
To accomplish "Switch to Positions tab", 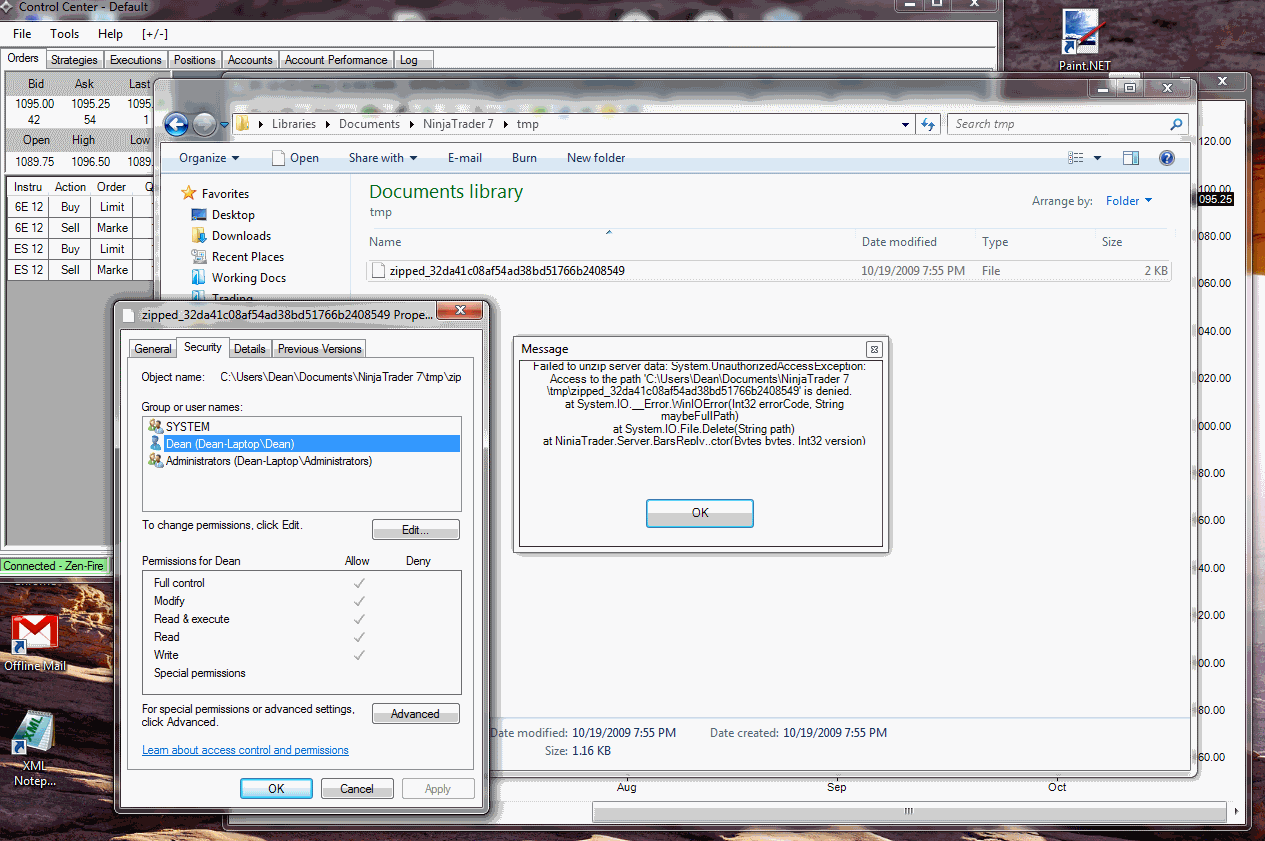I will (194, 60).
